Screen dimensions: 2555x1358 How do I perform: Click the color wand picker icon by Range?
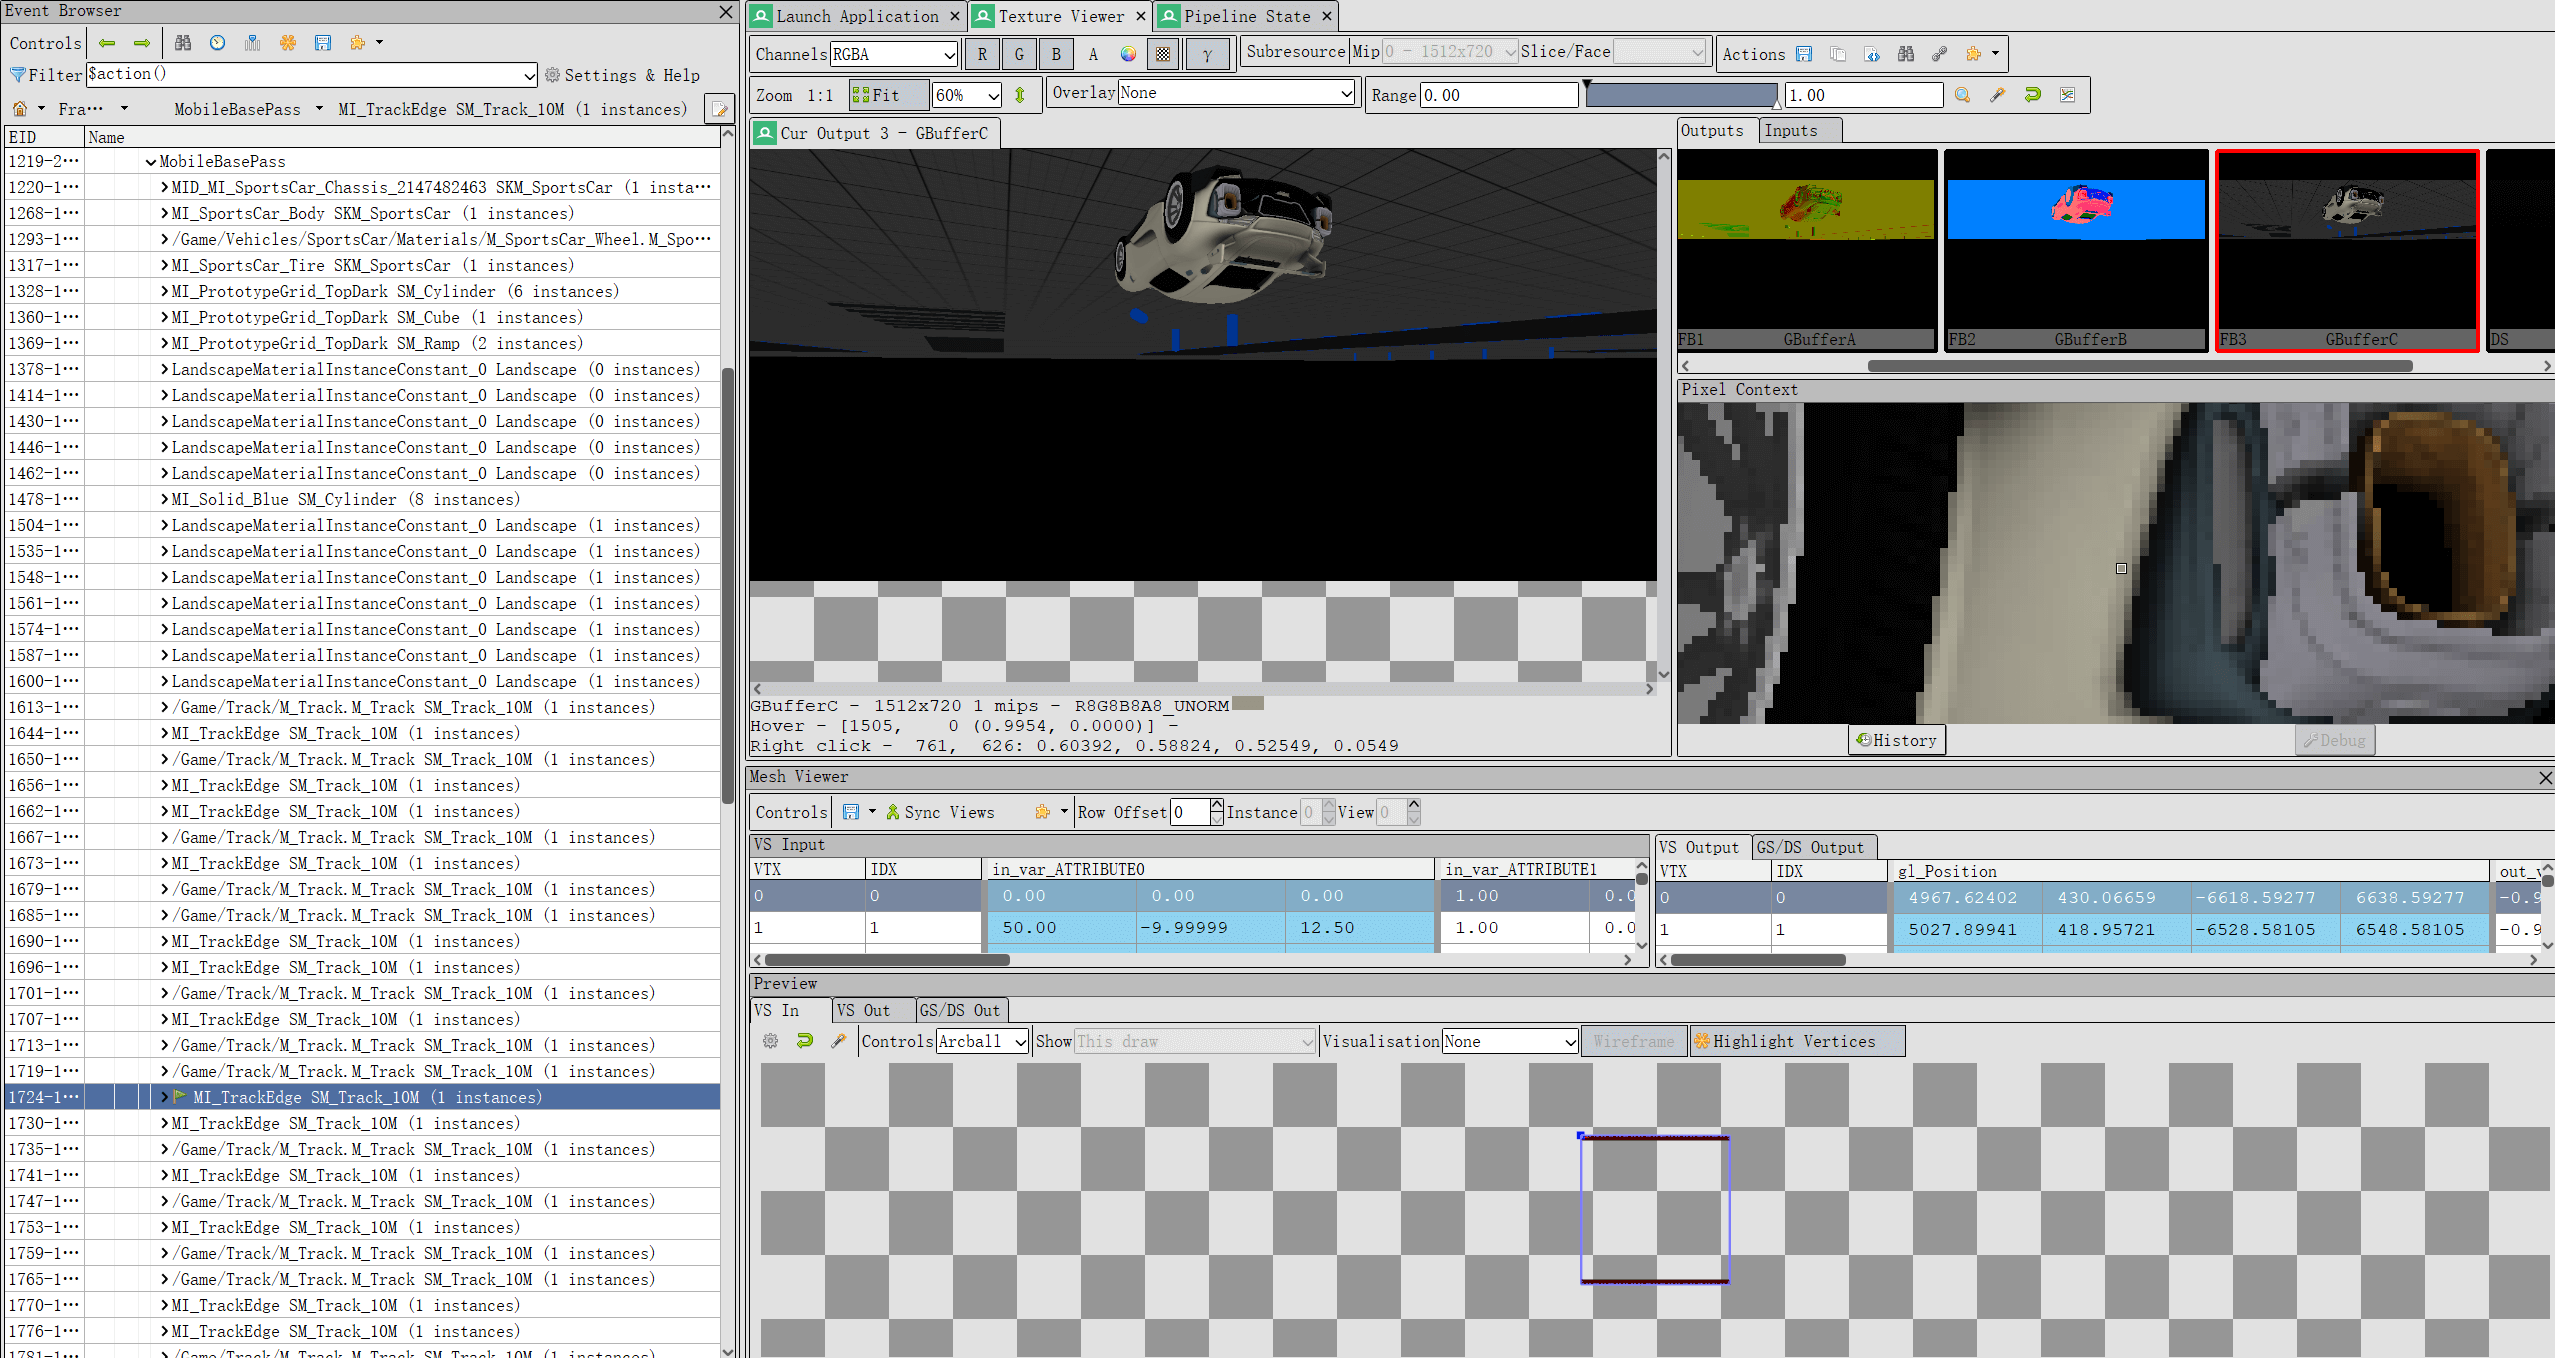coord(1997,95)
